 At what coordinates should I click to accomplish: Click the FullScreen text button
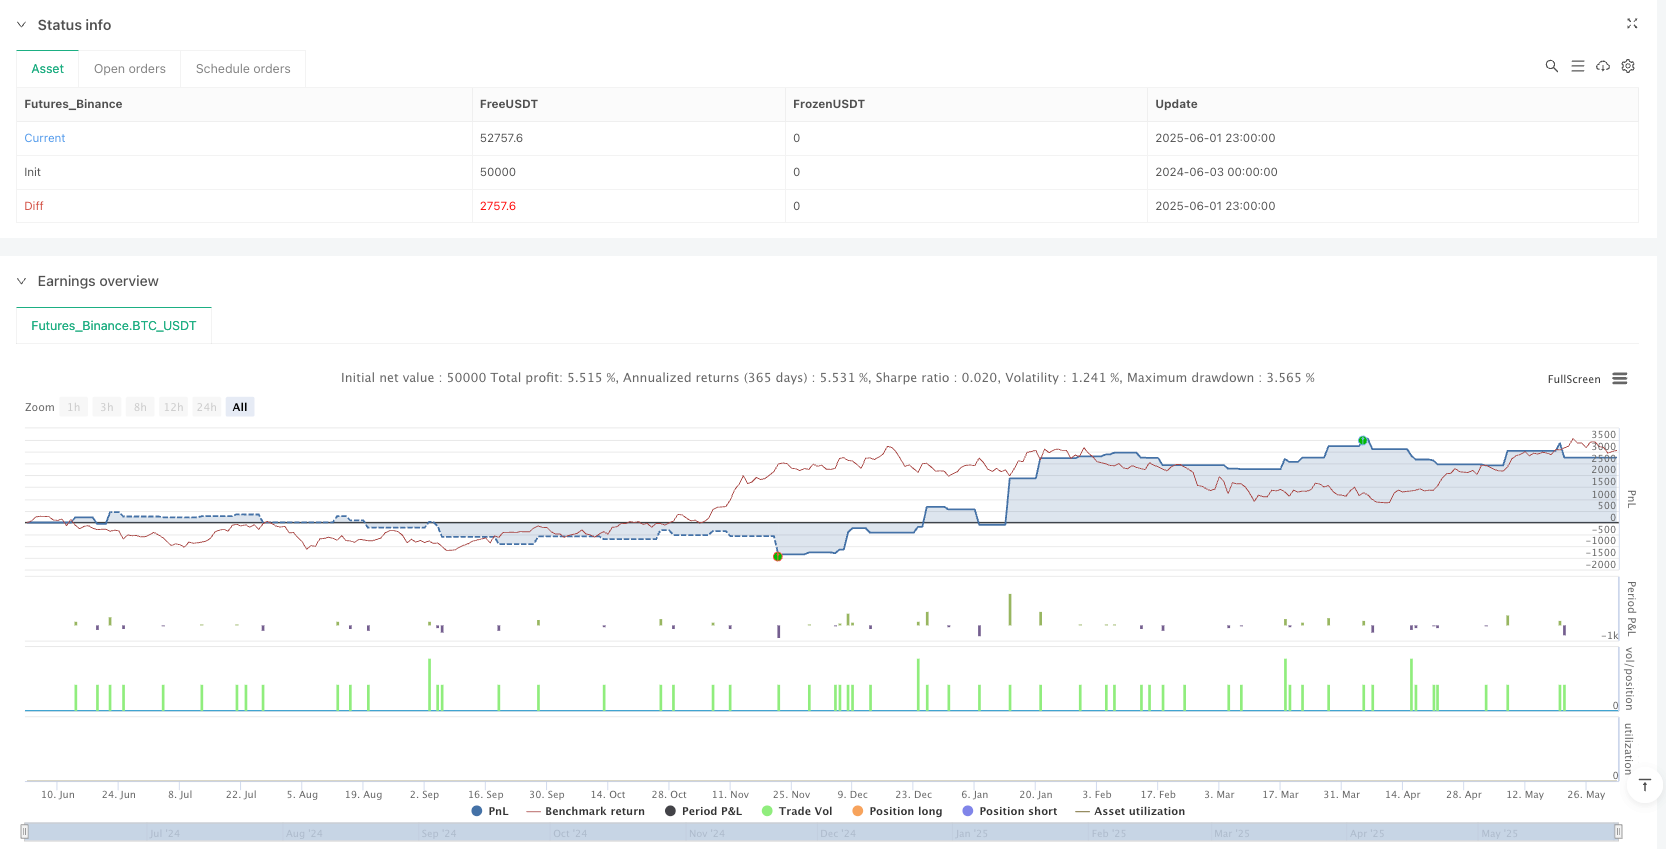[x=1573, y=379]
